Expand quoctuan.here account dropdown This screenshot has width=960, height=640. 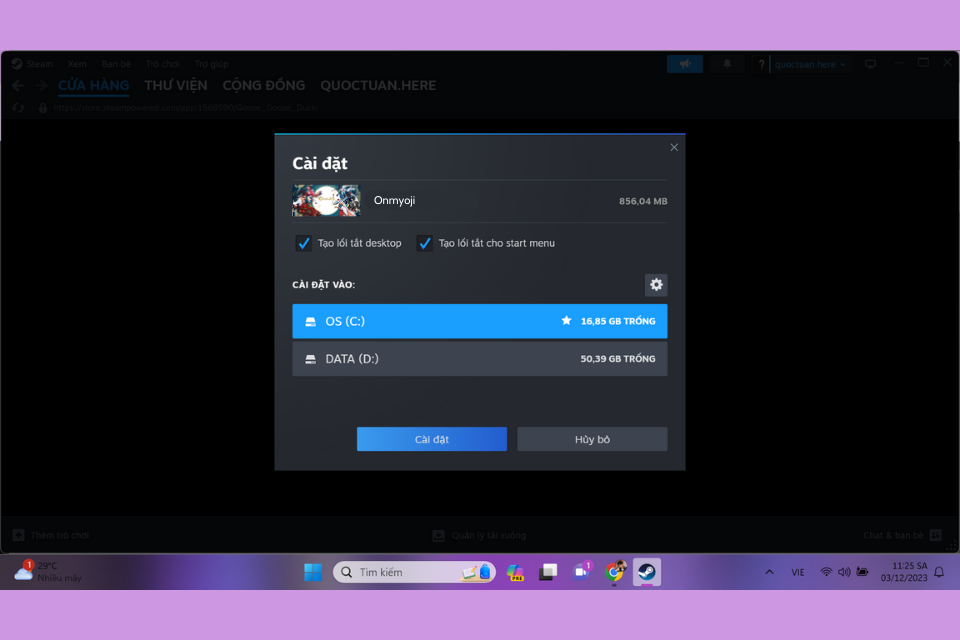click(809, 64)
